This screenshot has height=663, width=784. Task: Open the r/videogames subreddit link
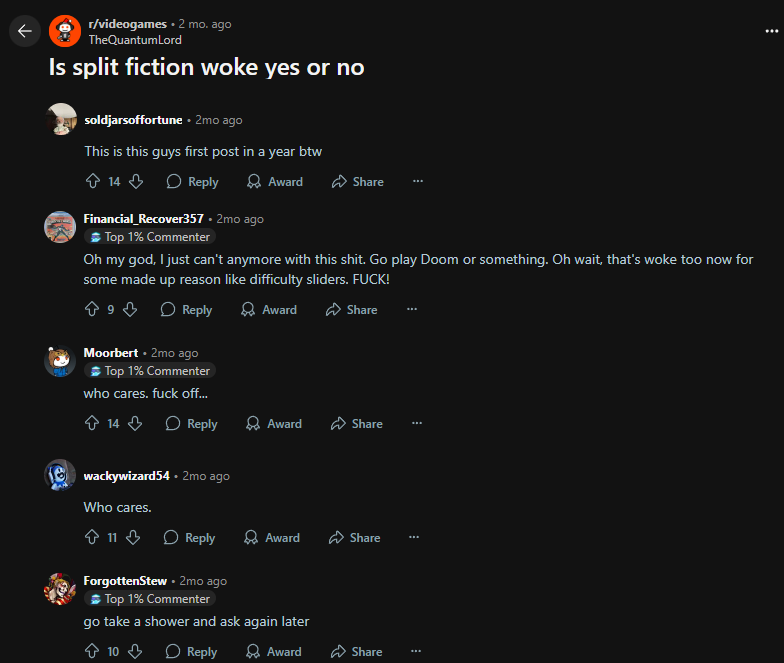coord(128,24)
